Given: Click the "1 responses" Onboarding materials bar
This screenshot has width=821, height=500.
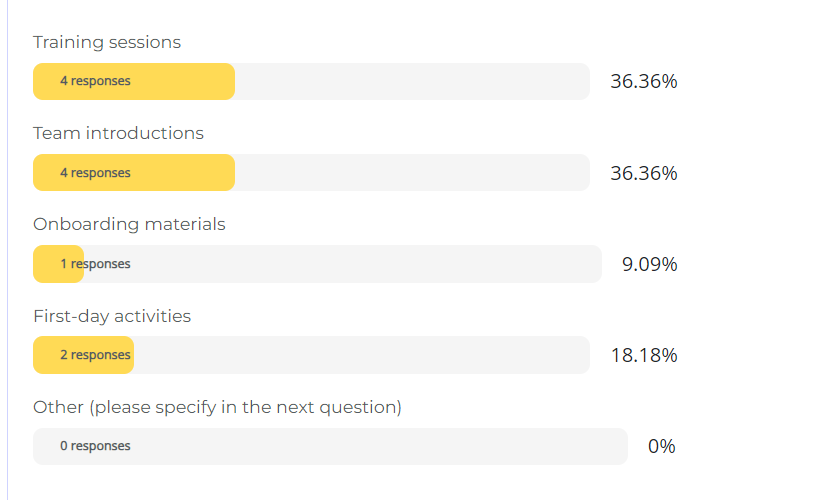Looking at the screenshot, I should click(x=58, y=264).
